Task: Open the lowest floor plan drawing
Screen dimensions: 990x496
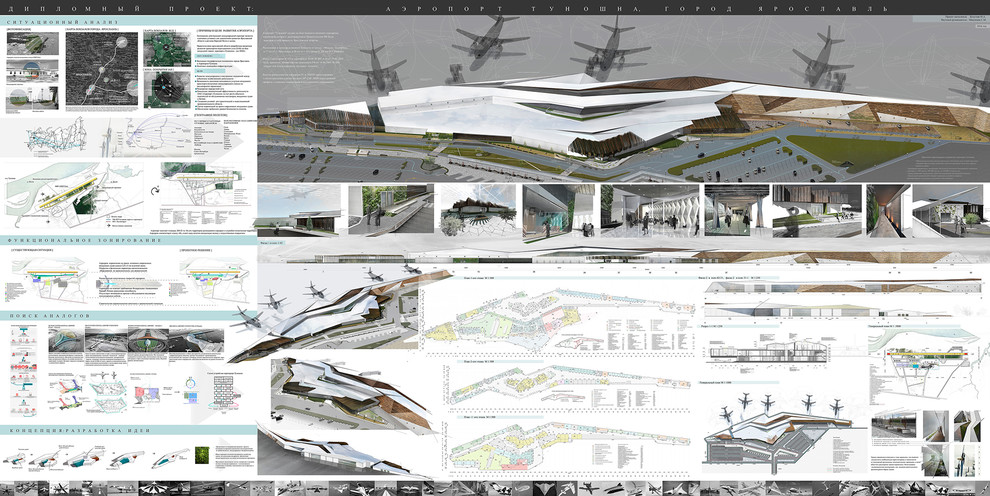Action: (571, 447)
